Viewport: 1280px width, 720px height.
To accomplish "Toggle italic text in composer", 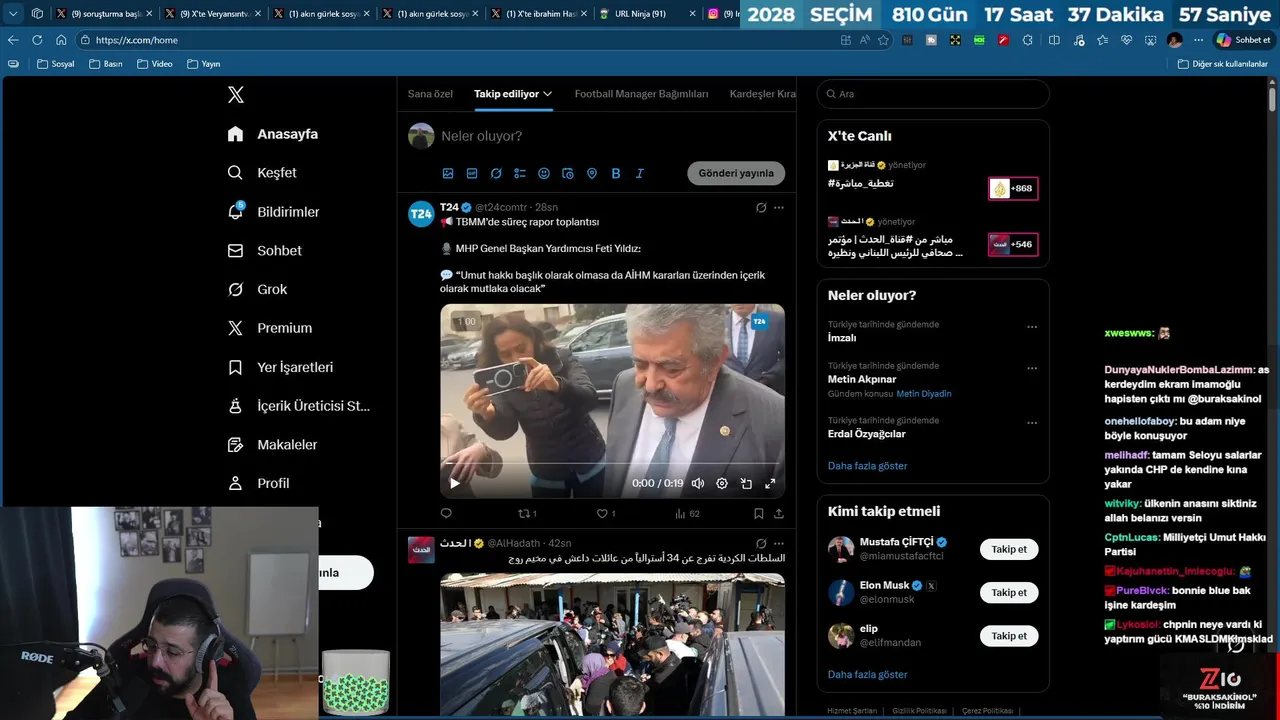I will pos(640,174).
